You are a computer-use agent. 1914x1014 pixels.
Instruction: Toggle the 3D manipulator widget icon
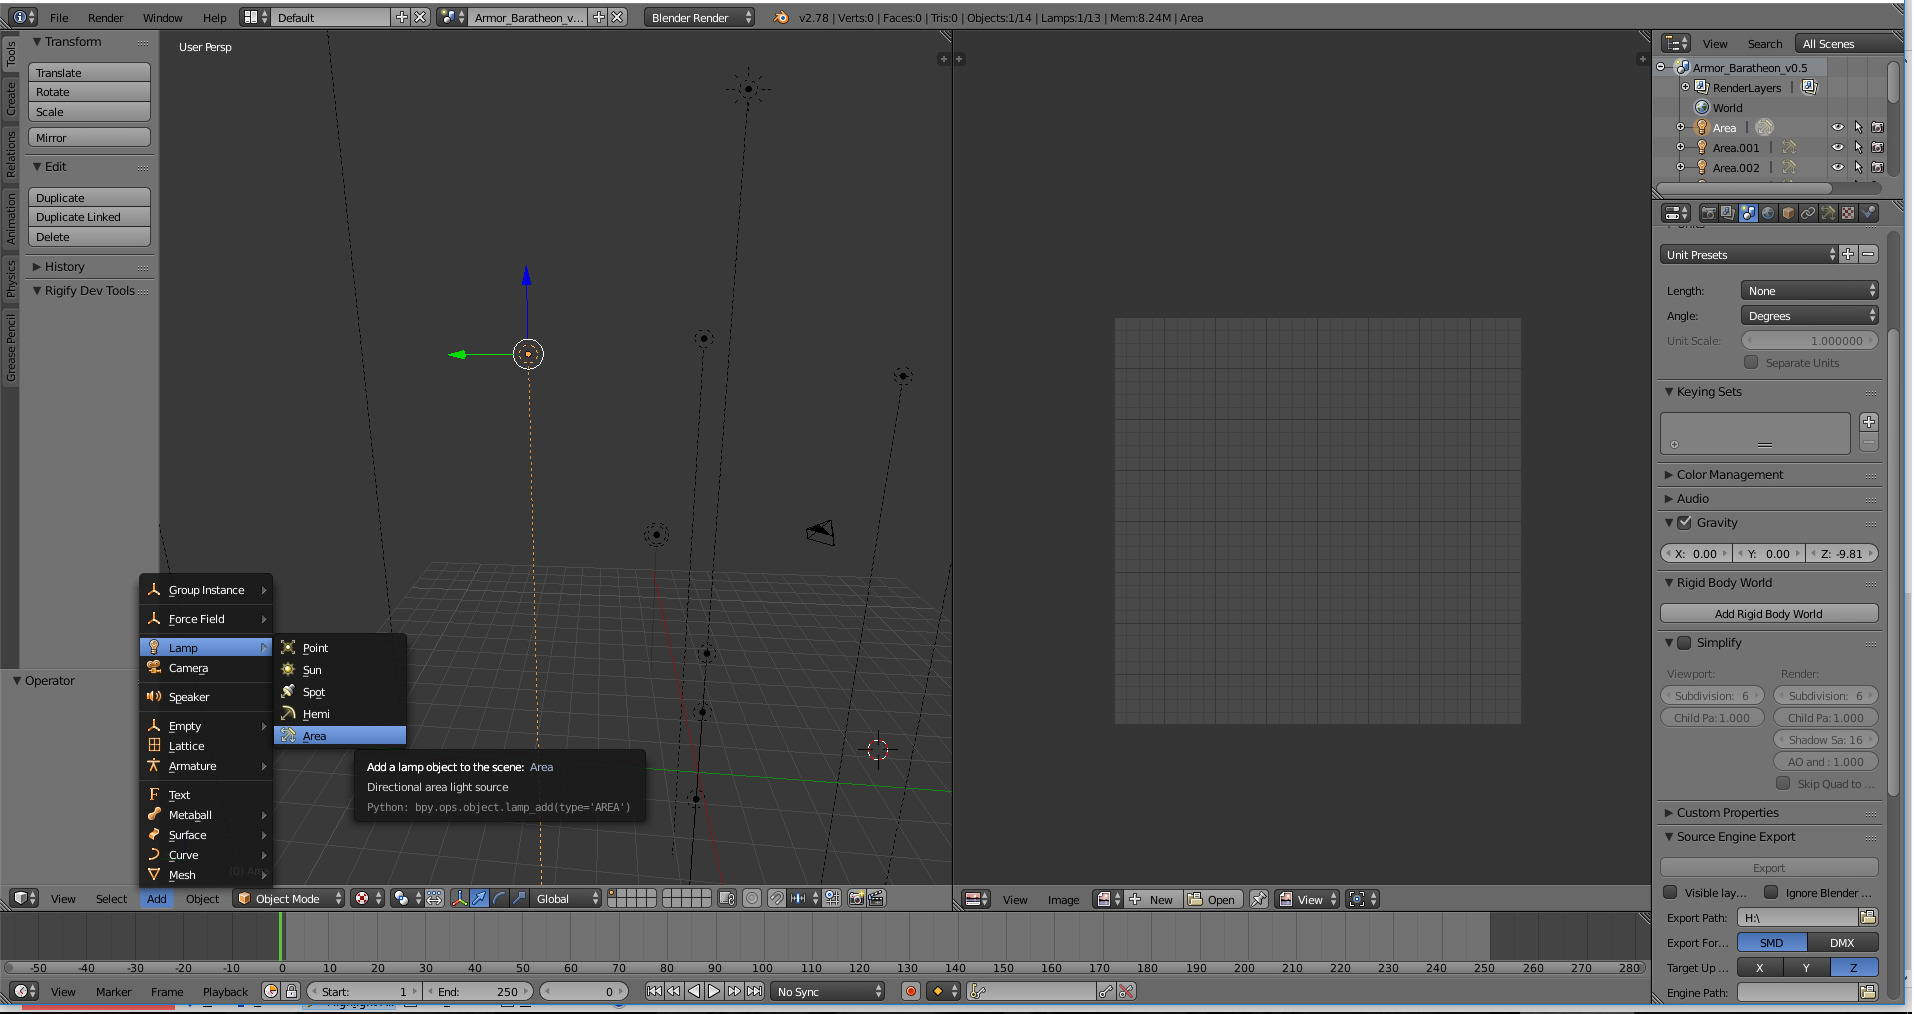click(x=459, y=898)
